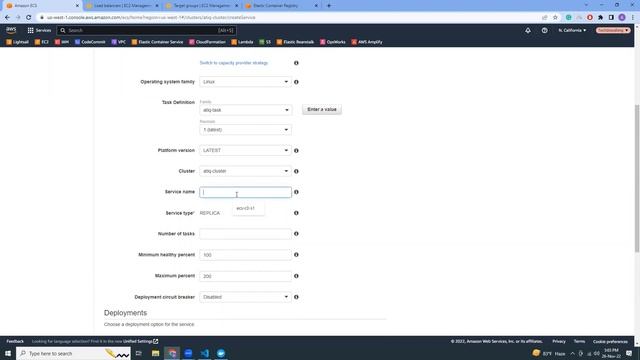Click the AWS console search field
Viewport: 640px width, 360px height.
[x=146, y=30]
